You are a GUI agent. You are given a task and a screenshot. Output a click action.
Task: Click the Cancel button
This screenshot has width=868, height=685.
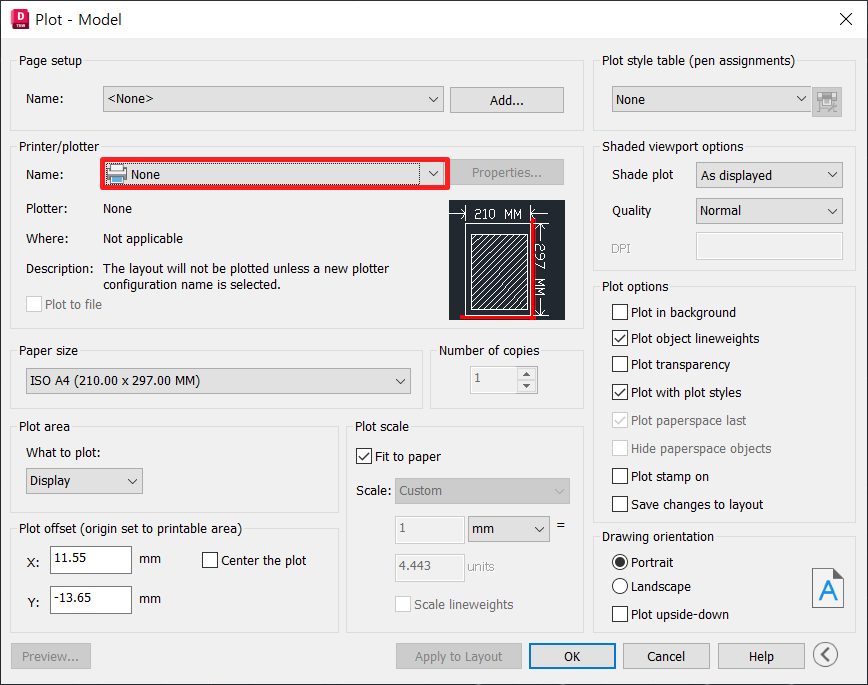pos(666,656)
